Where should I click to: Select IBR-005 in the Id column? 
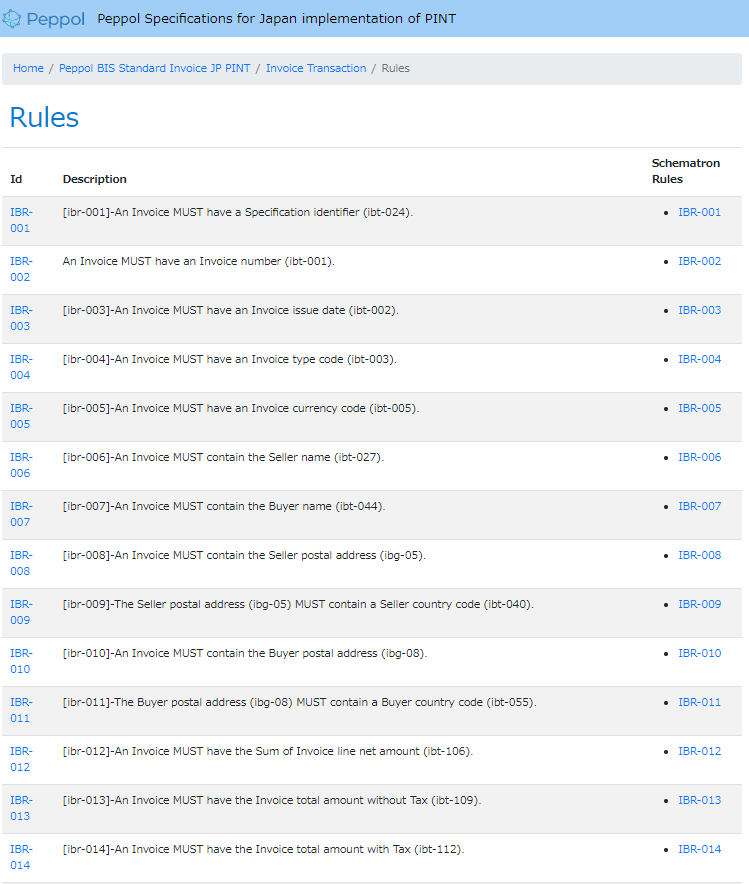click(x=21, y=416)
